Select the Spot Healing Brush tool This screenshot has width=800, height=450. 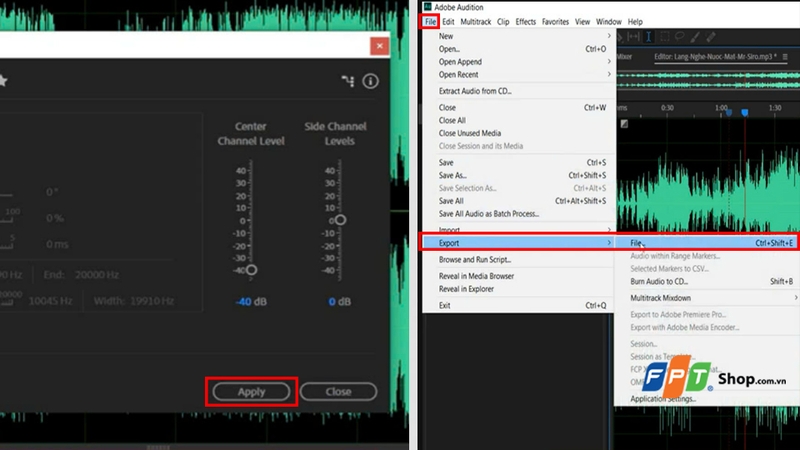(x=711, y=37)
